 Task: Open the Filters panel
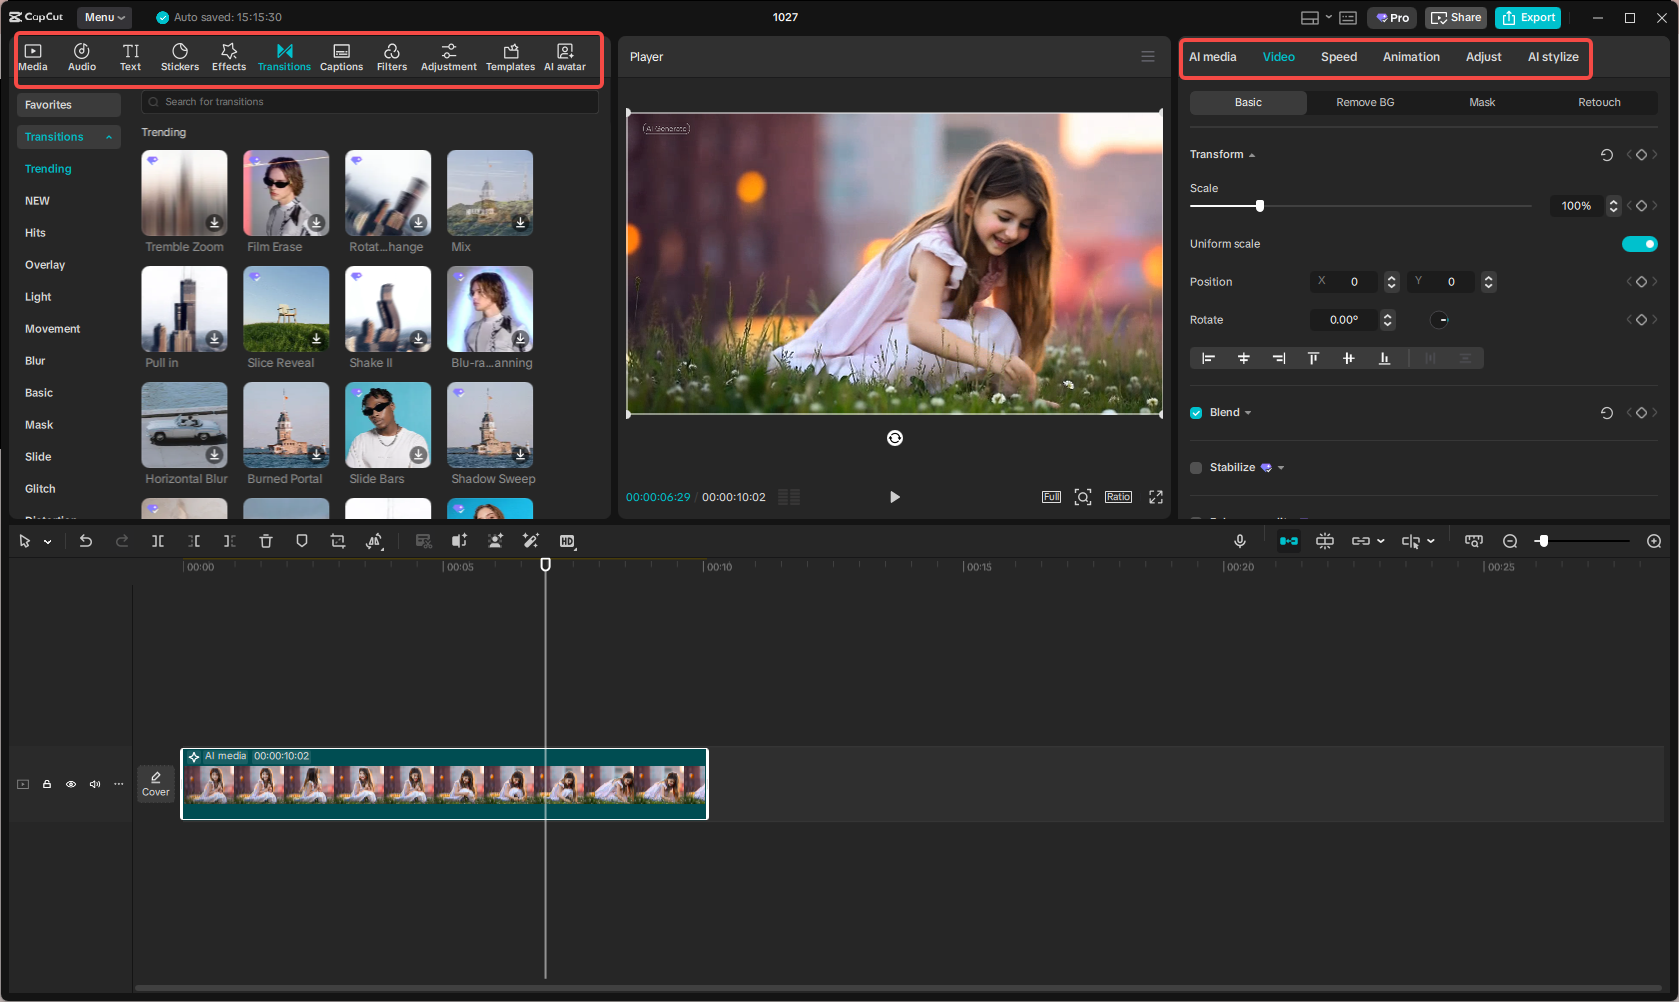(x=391, y=56)
